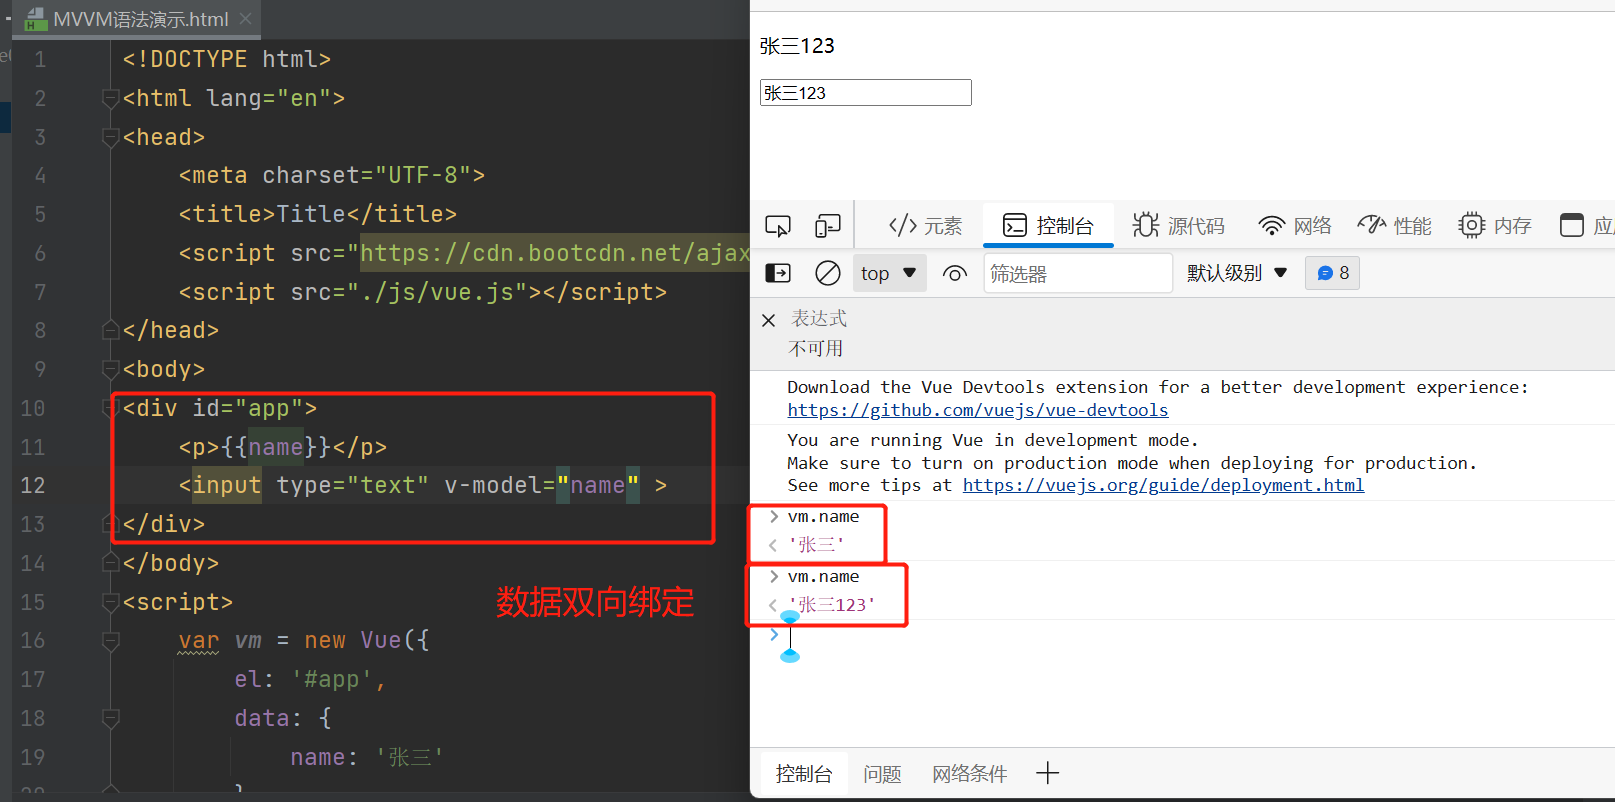The height and width of the screenshot is (802, 1615).
Task: Expand the first vm.name console entry
Action: coord(774,517)
